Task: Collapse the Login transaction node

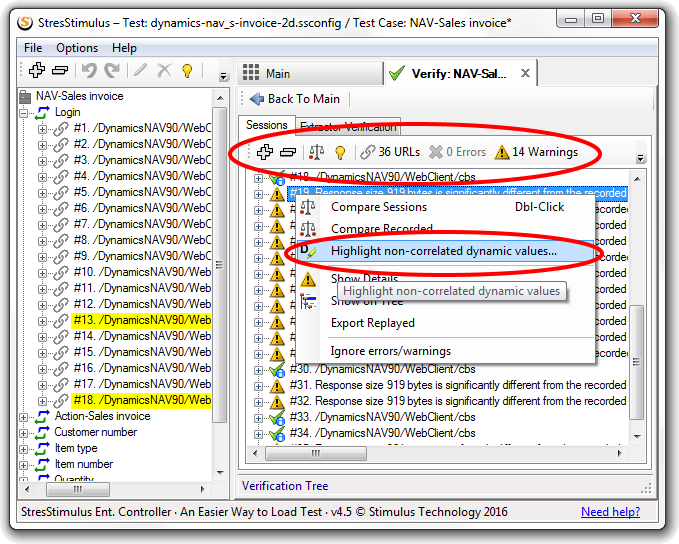Action: [x=24, y=113]
